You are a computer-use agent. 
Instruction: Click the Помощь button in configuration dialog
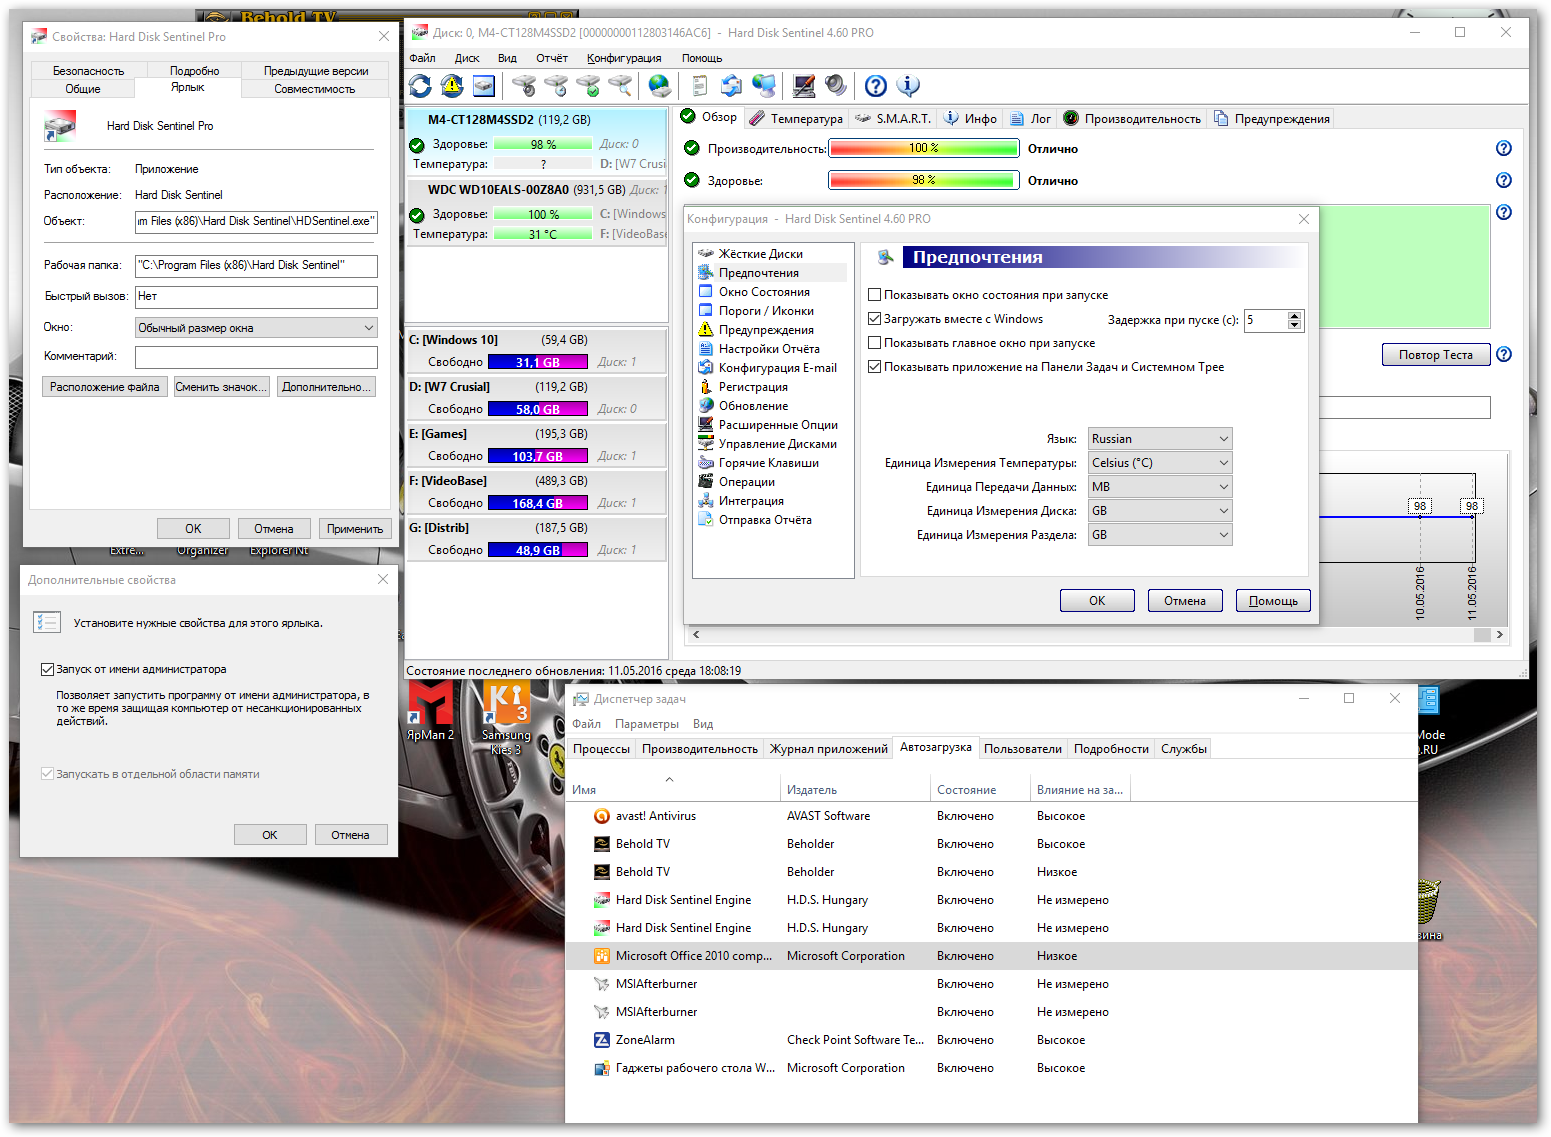[x=1273, y=601]
